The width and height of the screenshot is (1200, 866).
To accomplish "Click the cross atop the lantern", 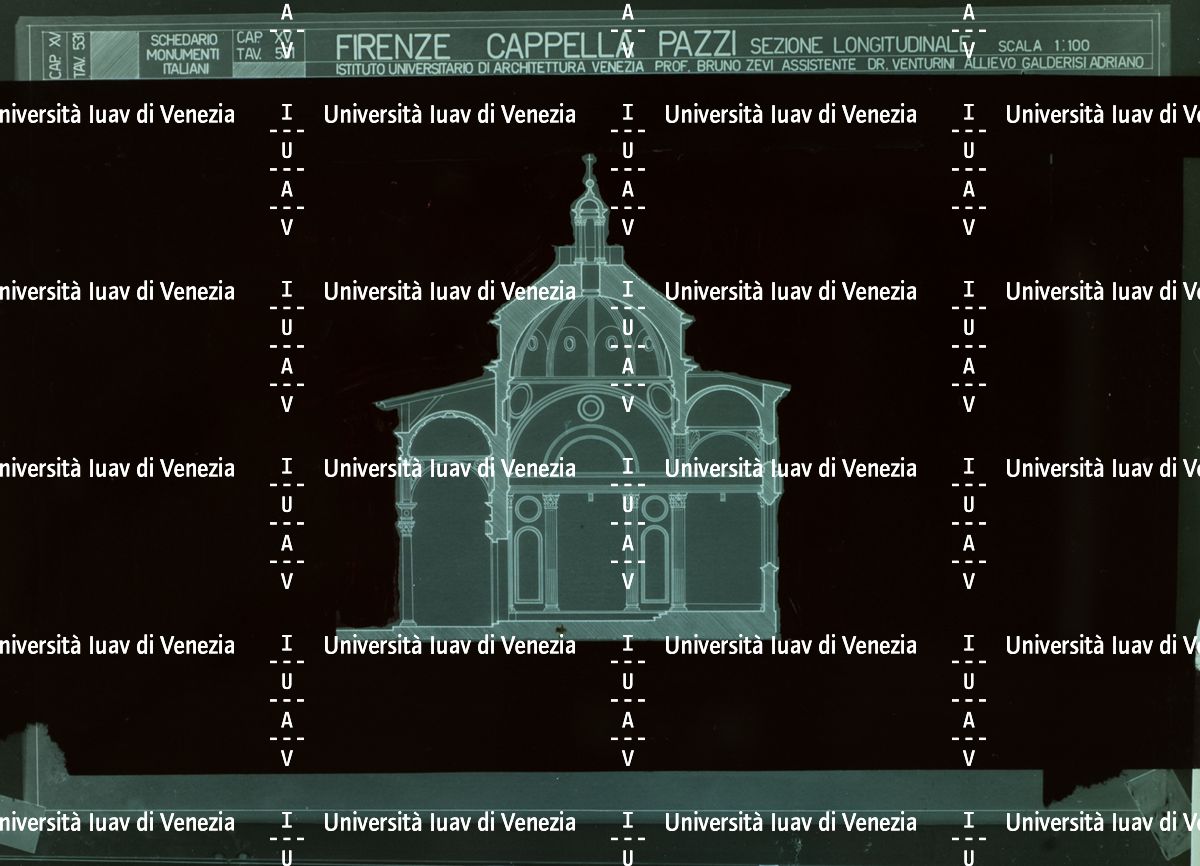I will 589,162.
